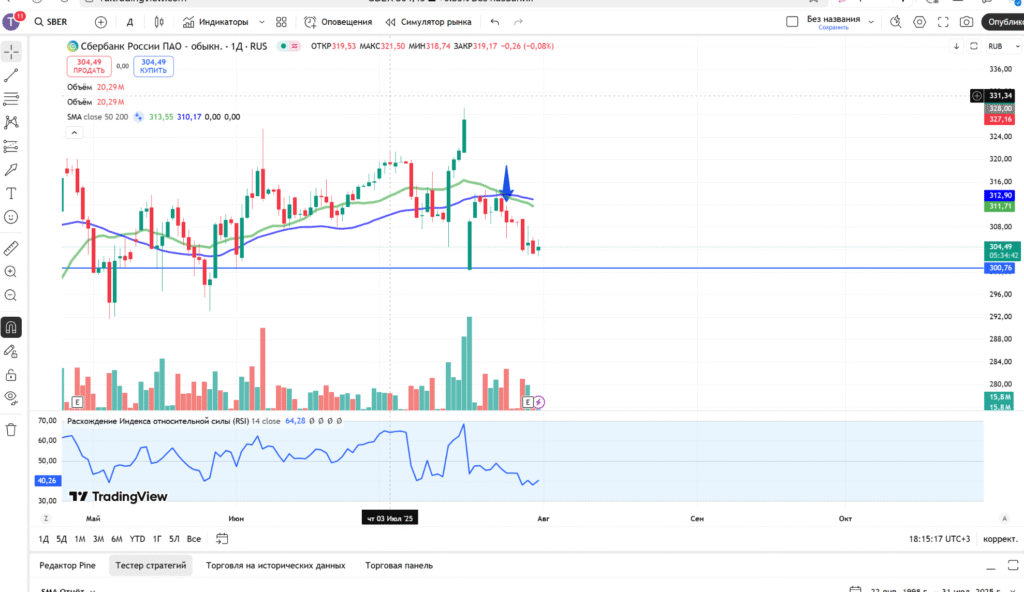Select the trend line drawing tool

pos(11,75)
